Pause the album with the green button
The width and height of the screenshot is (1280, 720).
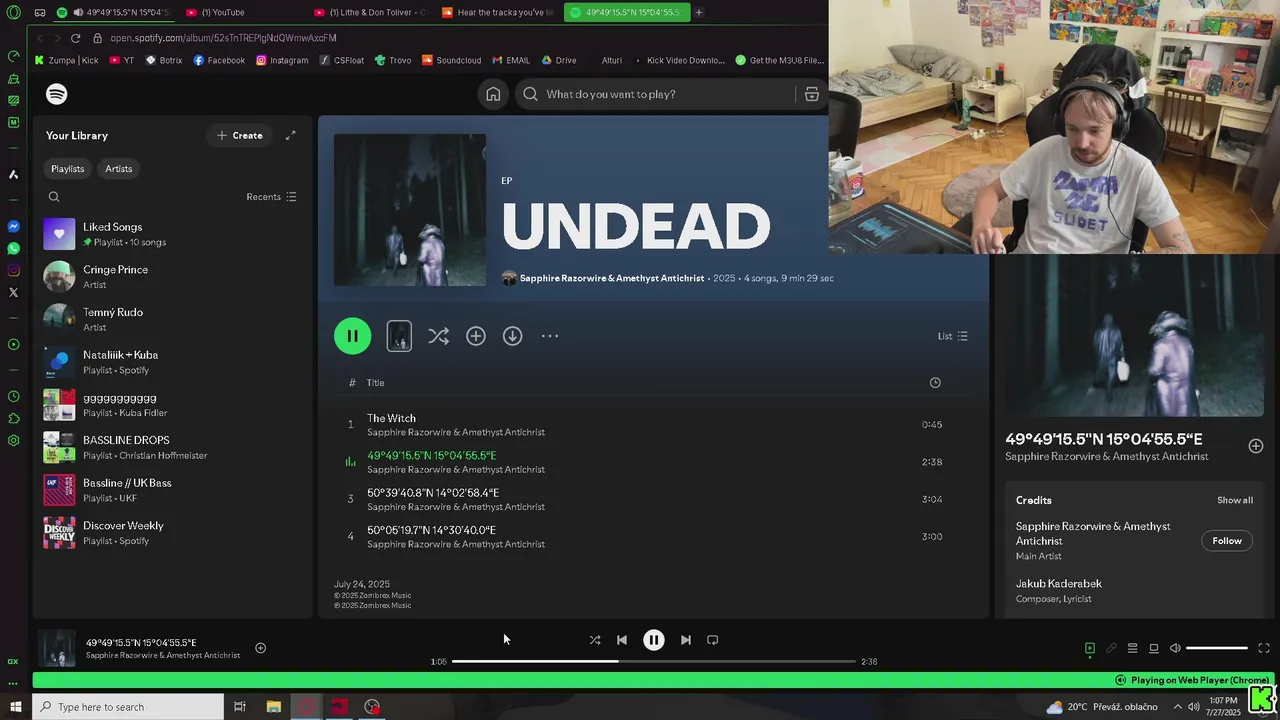tap(352, 336)
